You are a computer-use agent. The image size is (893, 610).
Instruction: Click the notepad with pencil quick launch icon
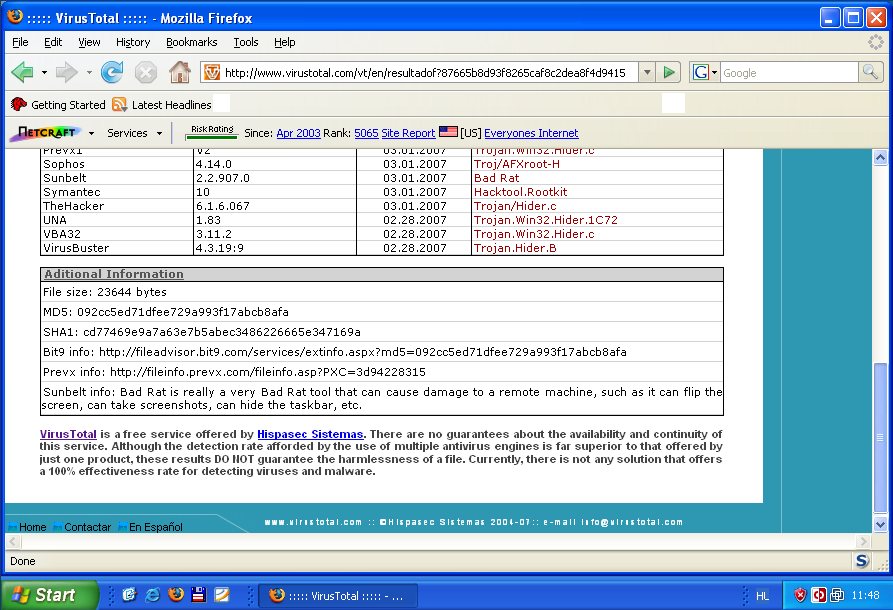pyautogui.click(x=222, y=595)
